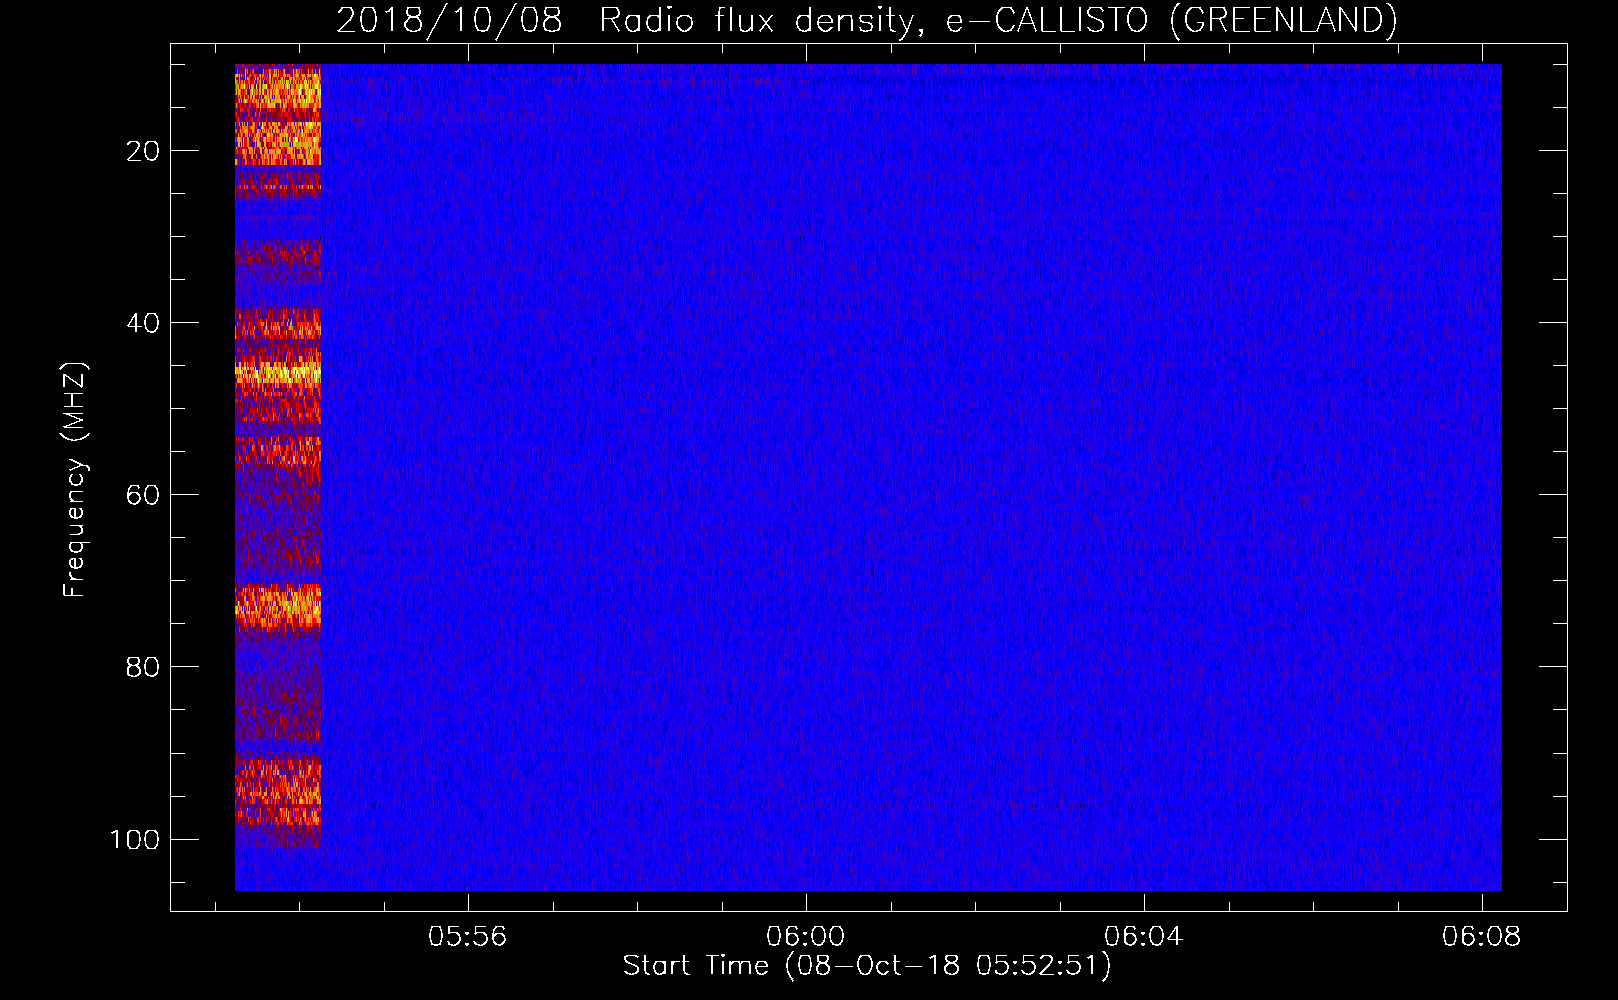Screen dimensions: 1618x1000
Task: Click the 'Start Time (08-Oct-18 05:52:51)' axis label
Action: coord(867,966)
